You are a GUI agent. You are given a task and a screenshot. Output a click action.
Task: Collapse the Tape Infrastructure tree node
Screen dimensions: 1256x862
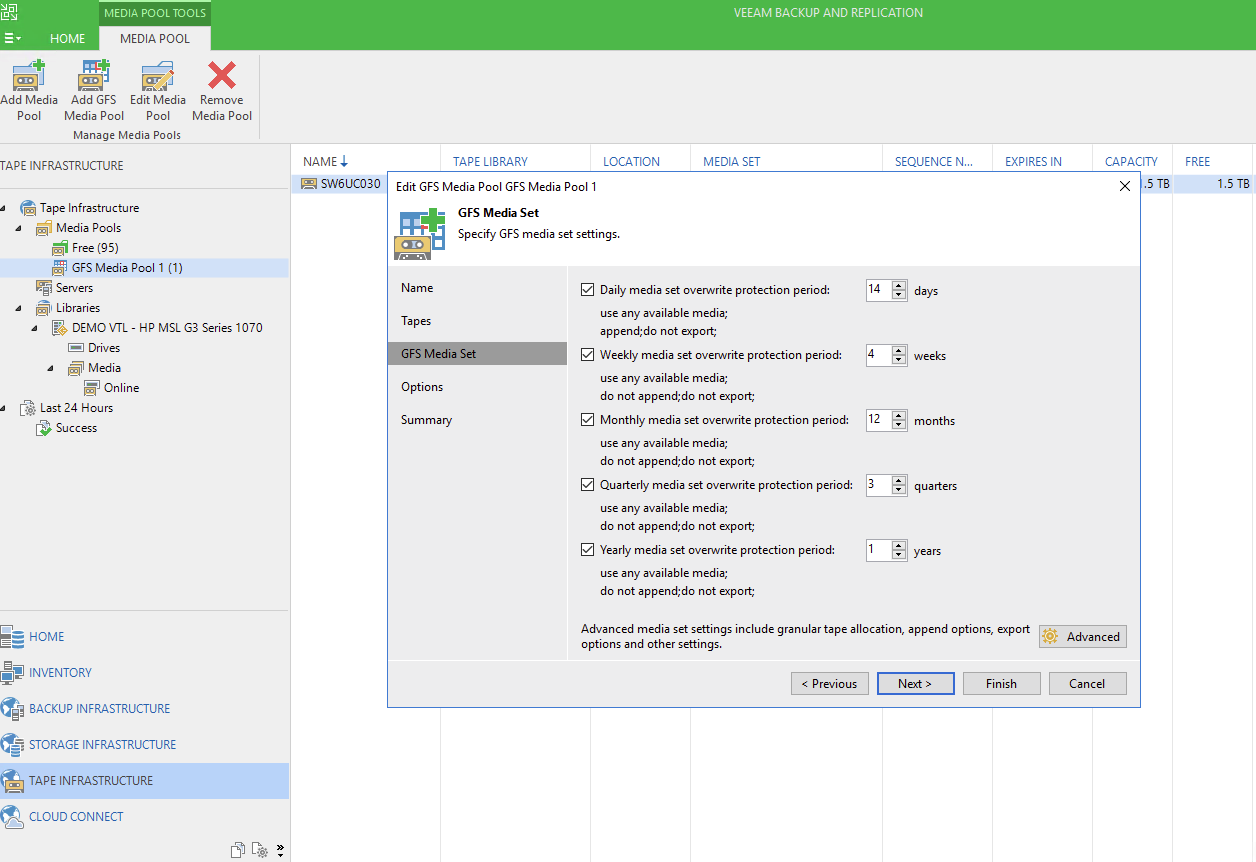pos(3,208)
